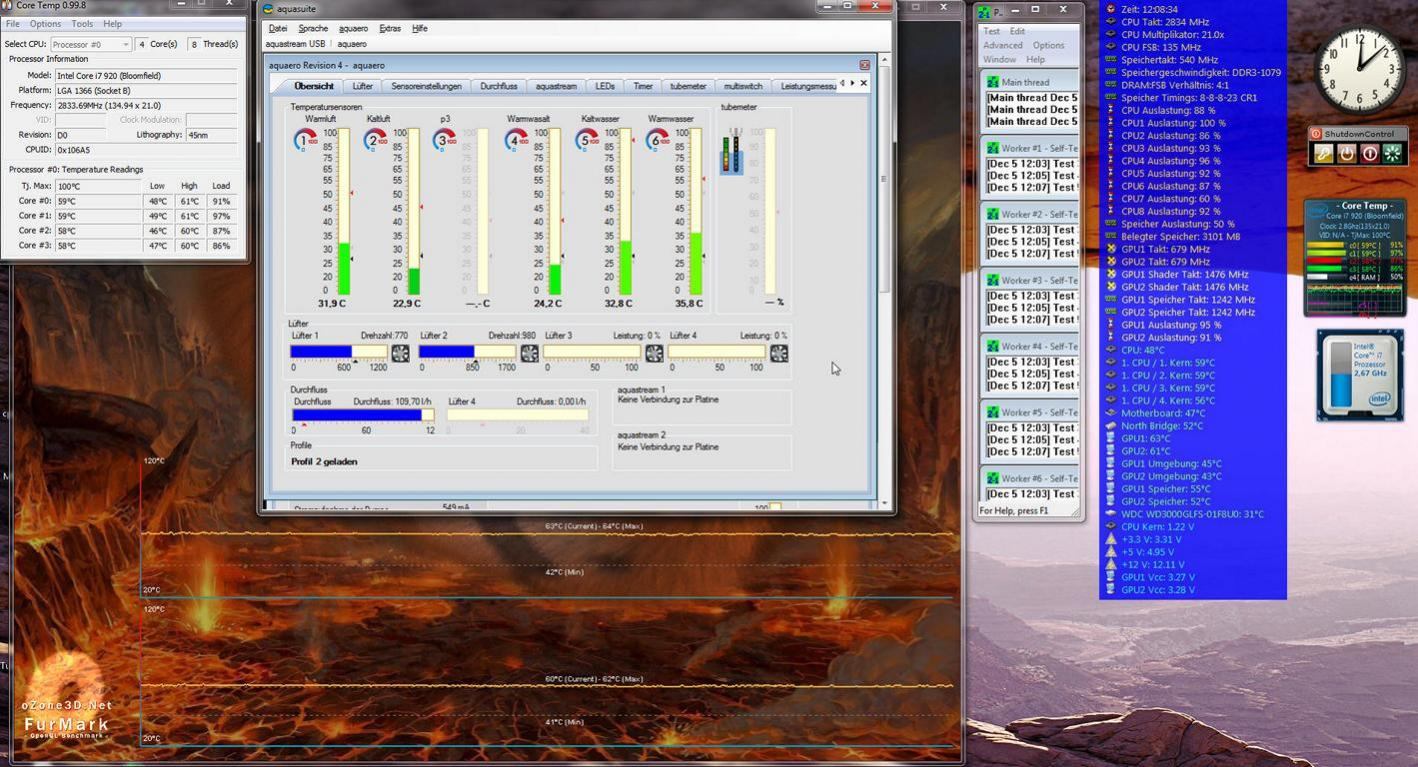Click the Lüfter 3 fan icon

click(654, 353)
